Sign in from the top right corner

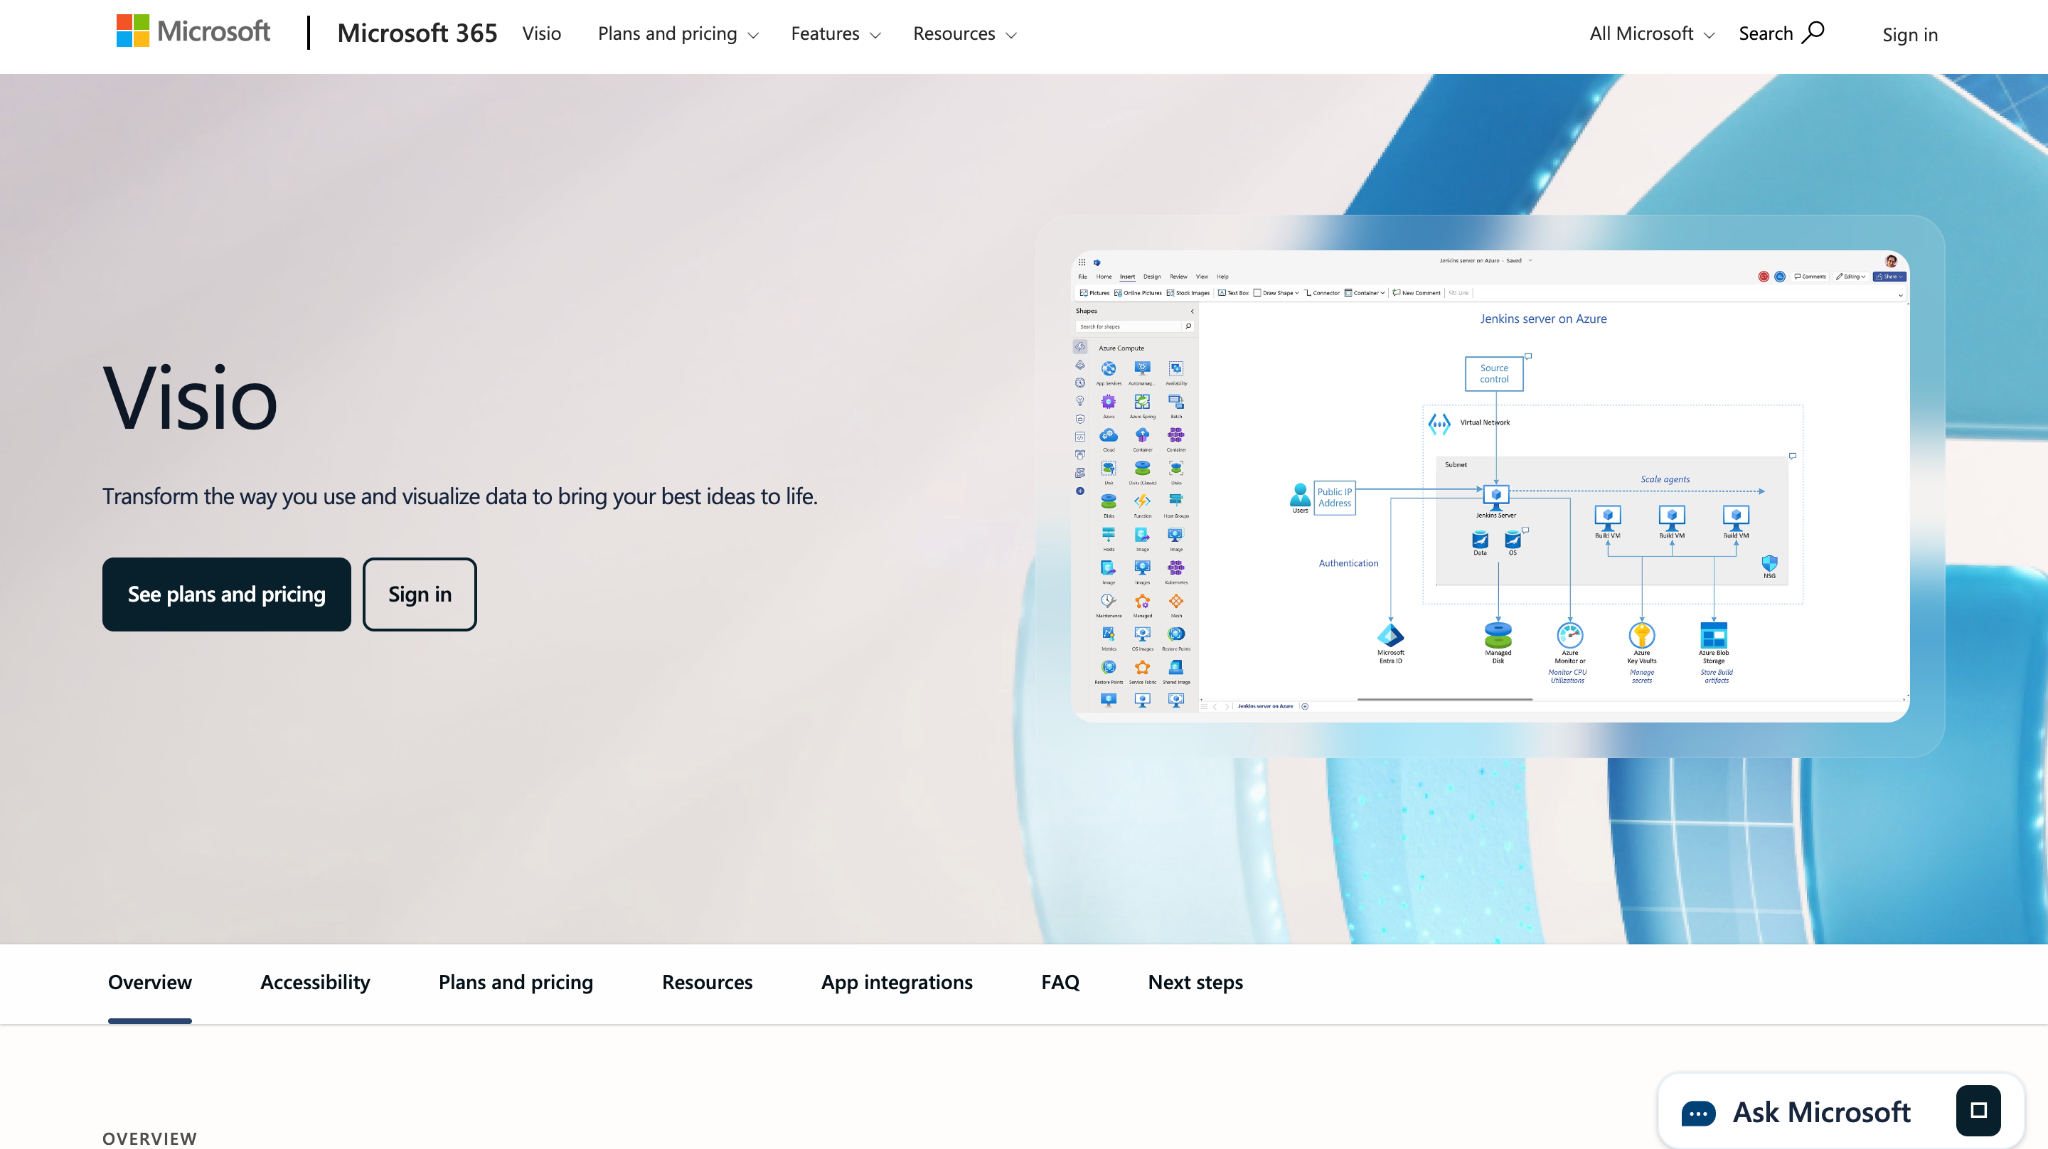(1909, 34)
